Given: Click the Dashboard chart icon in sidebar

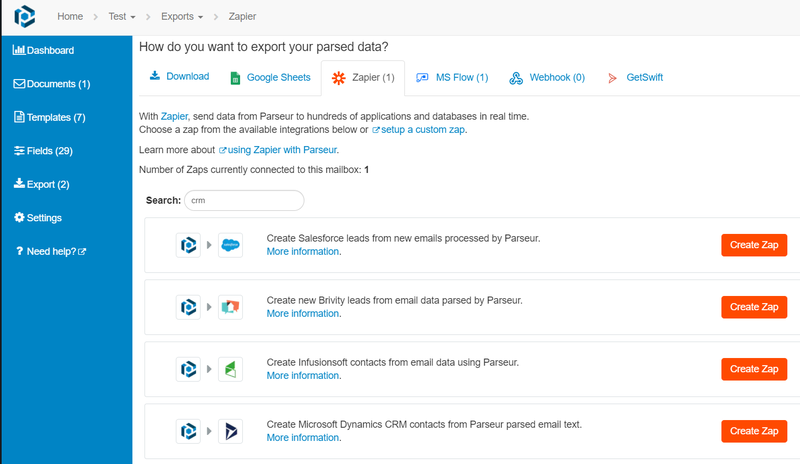Looking at the screenshot, I should point(19,50).
